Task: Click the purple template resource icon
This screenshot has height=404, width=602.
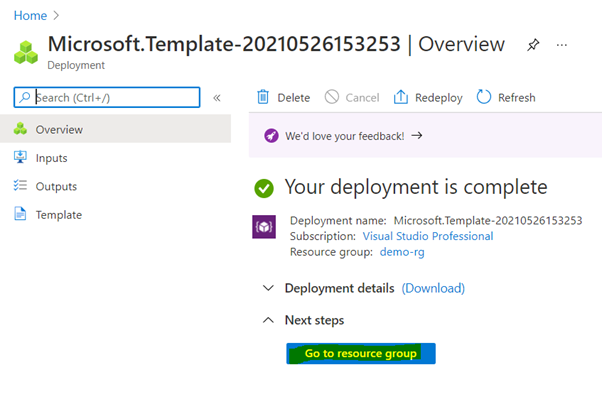Action: [x=264, y=227]
